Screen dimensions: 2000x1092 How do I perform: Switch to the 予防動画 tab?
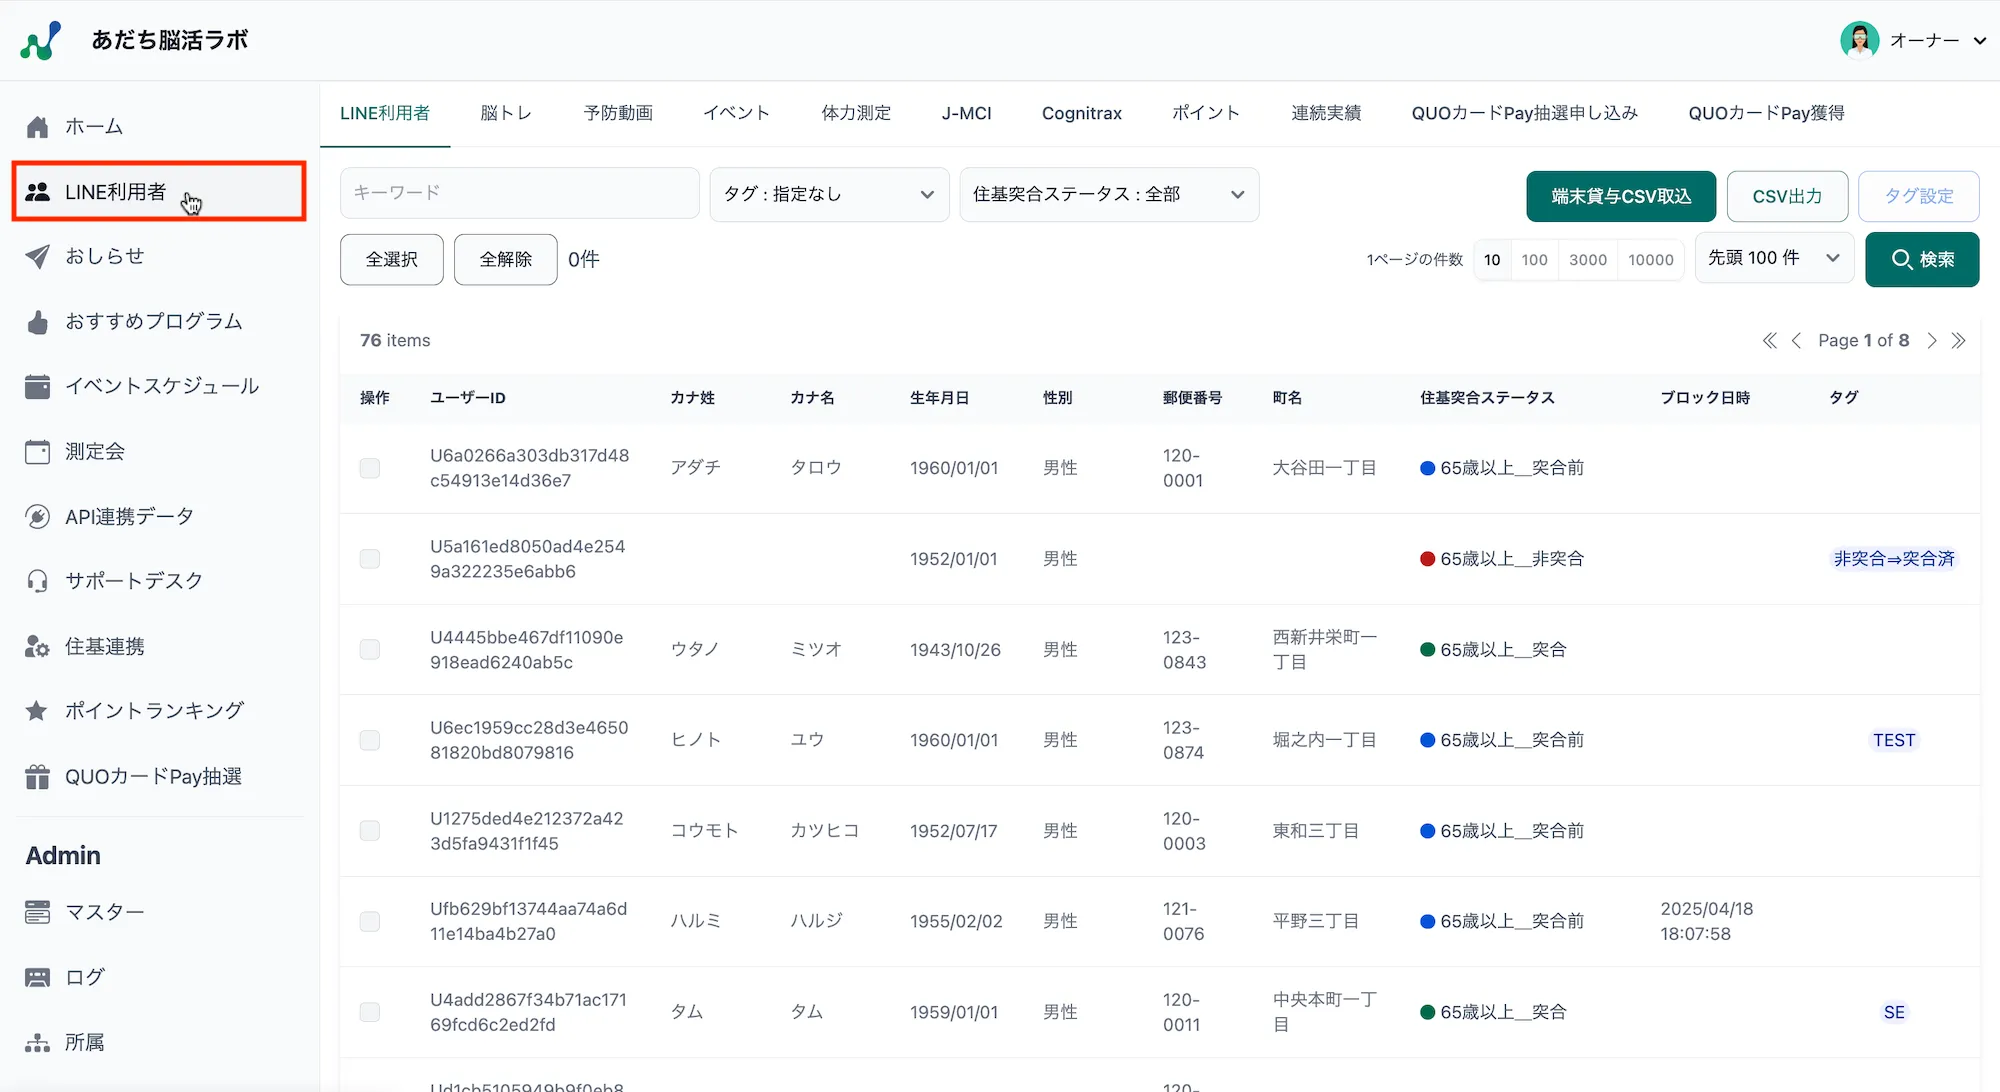(x=618, y=113)
